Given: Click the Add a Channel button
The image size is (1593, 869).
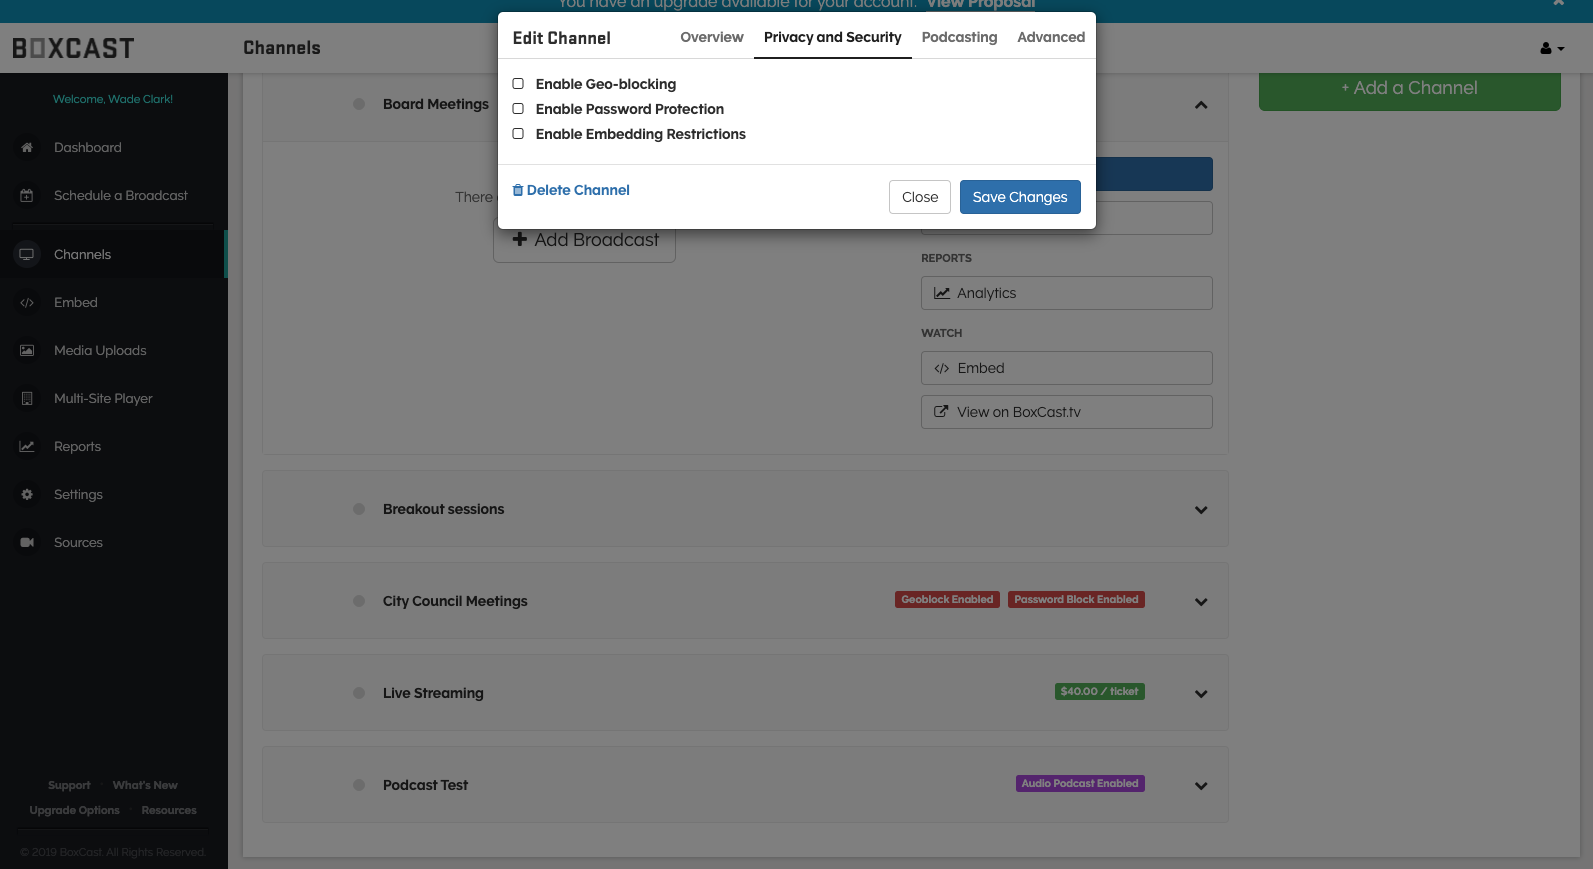Looking at the screenshot, I should (1408, 89).
